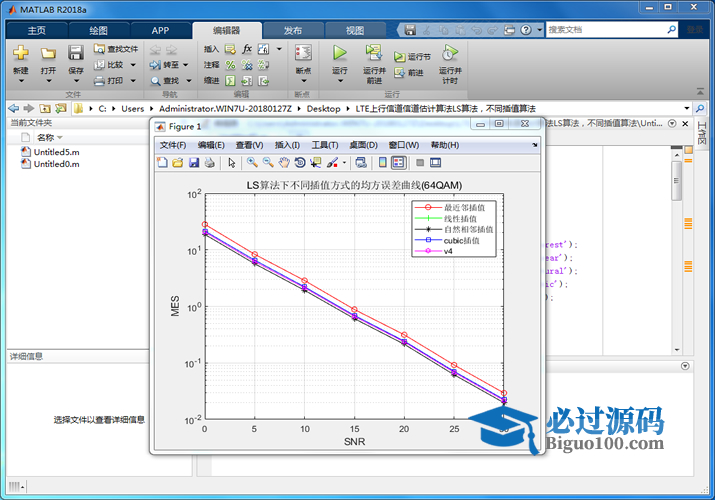Click the 运行并前进 run and advance icon
715x500 pixels.
[374, 52]
